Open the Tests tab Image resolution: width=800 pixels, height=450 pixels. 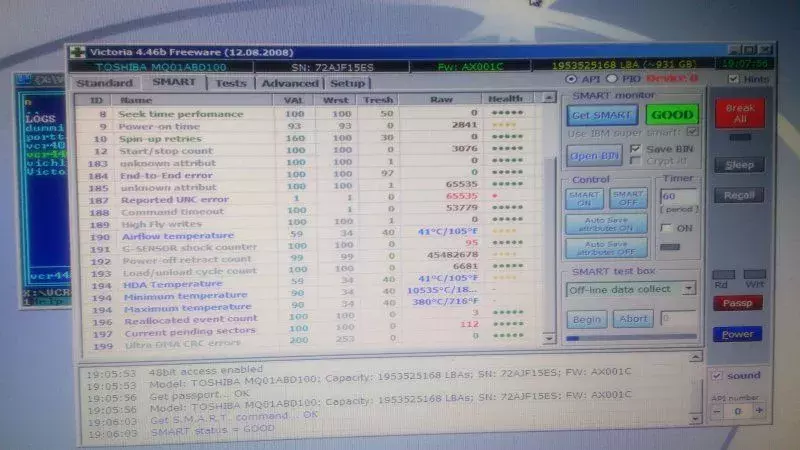pos(231,83)
